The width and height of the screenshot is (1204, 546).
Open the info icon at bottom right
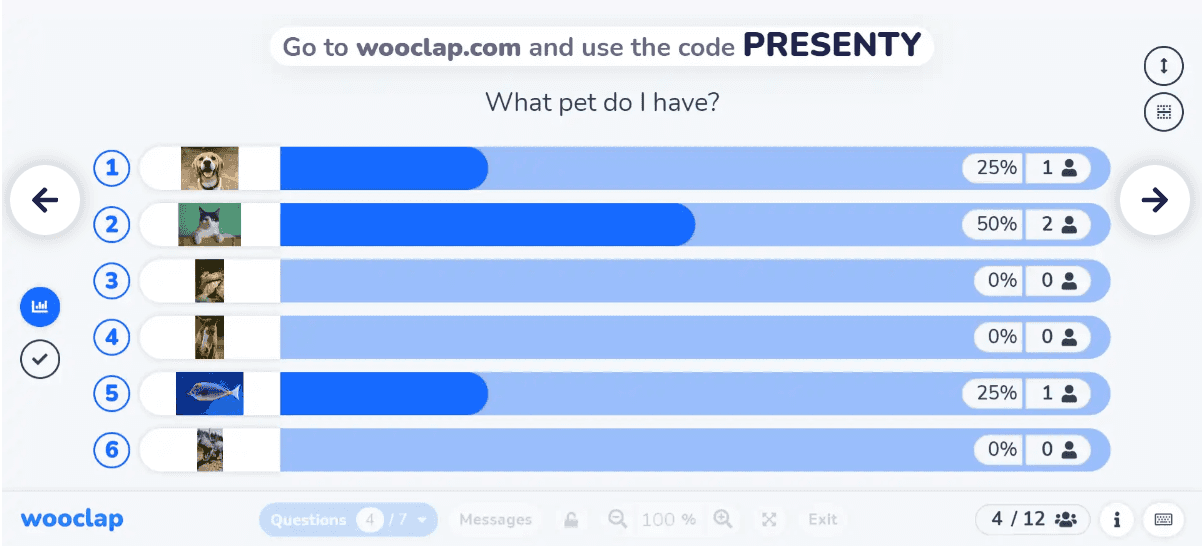[1116, 519]
